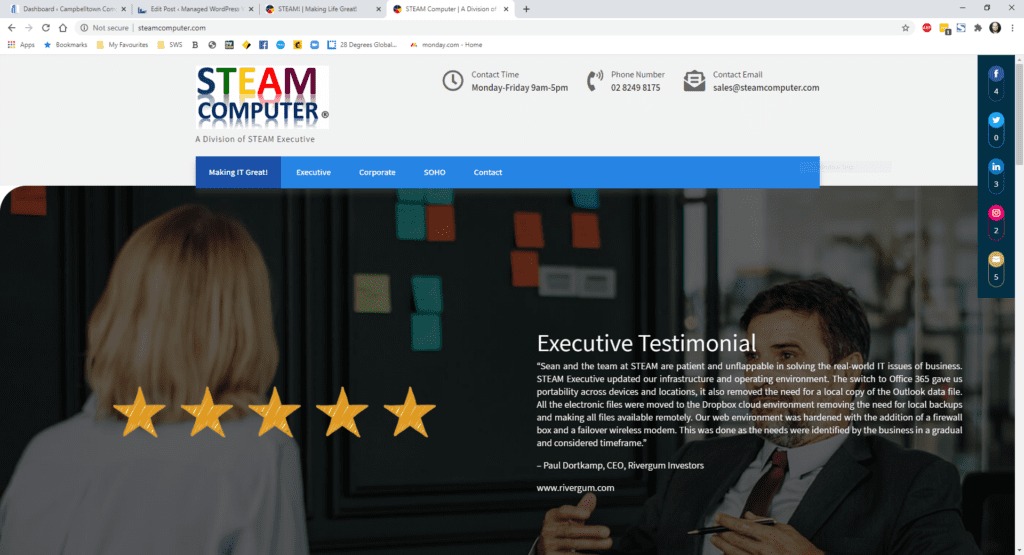
Task: Click the www.rivergum.com link
Action: (x=575, y=488)
